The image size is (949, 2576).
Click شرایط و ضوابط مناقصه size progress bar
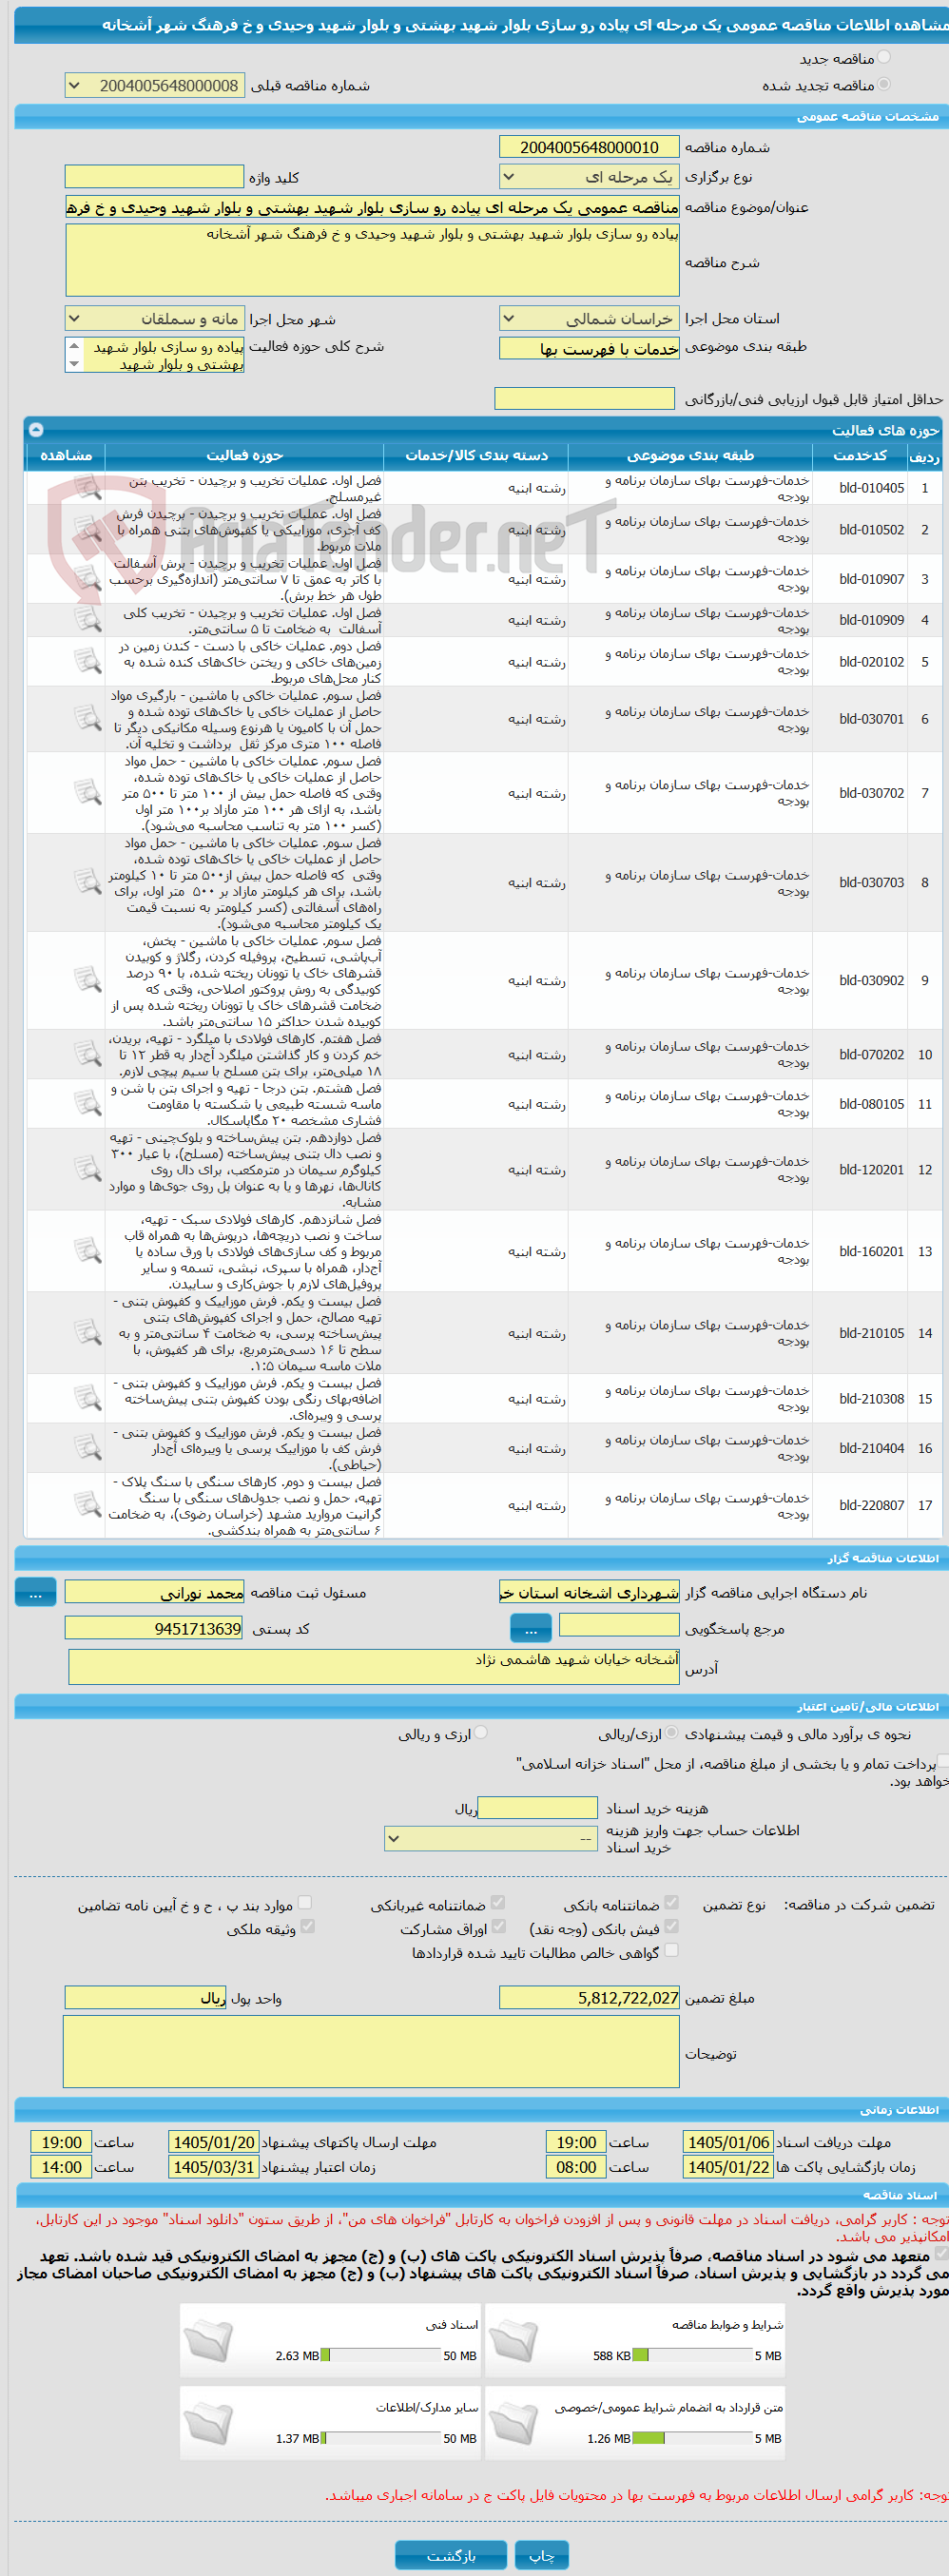coord(693,2356)
